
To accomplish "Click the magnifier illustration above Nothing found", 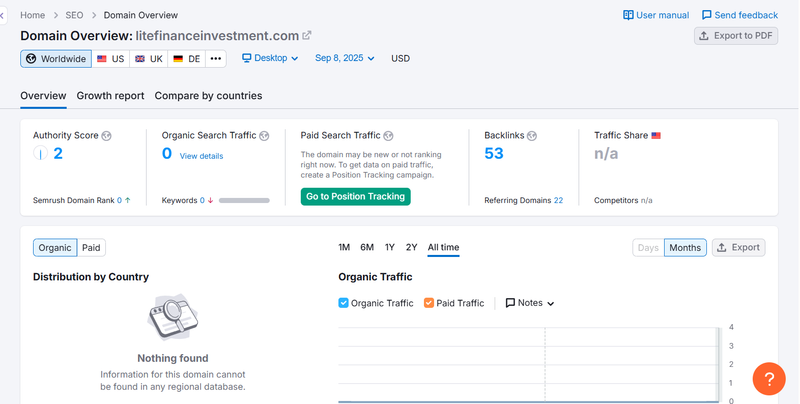I will click(173, 316).
